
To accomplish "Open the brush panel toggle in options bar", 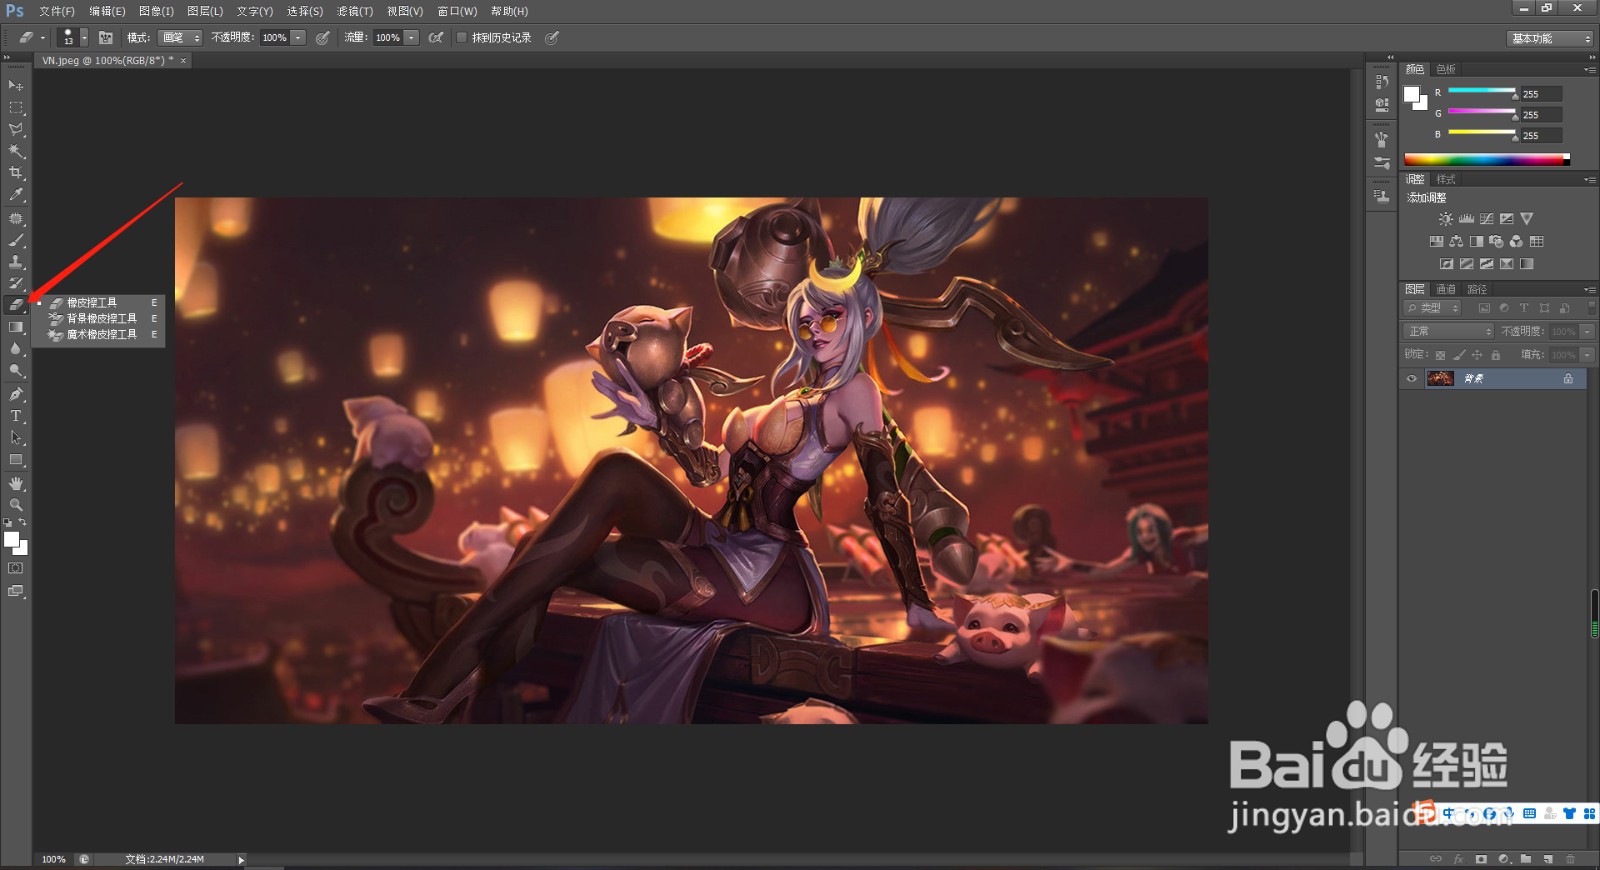I will point(105,37).
